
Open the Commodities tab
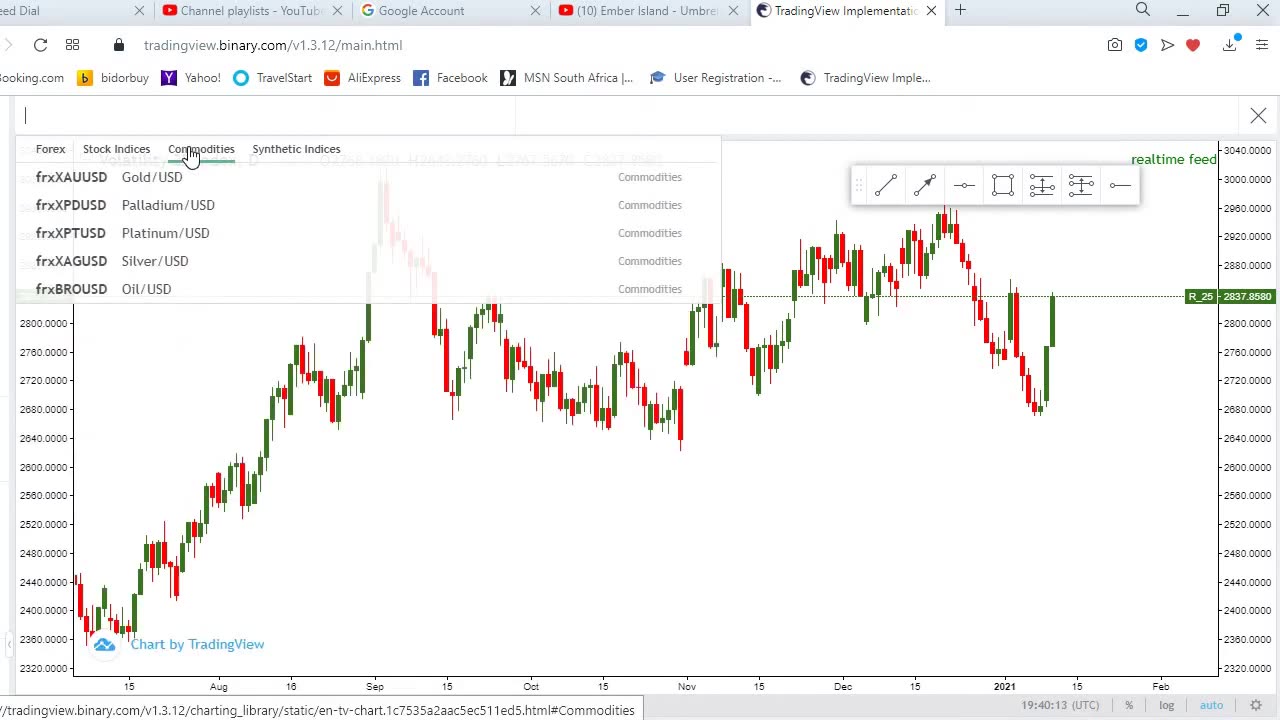click(x=201, y=149)
